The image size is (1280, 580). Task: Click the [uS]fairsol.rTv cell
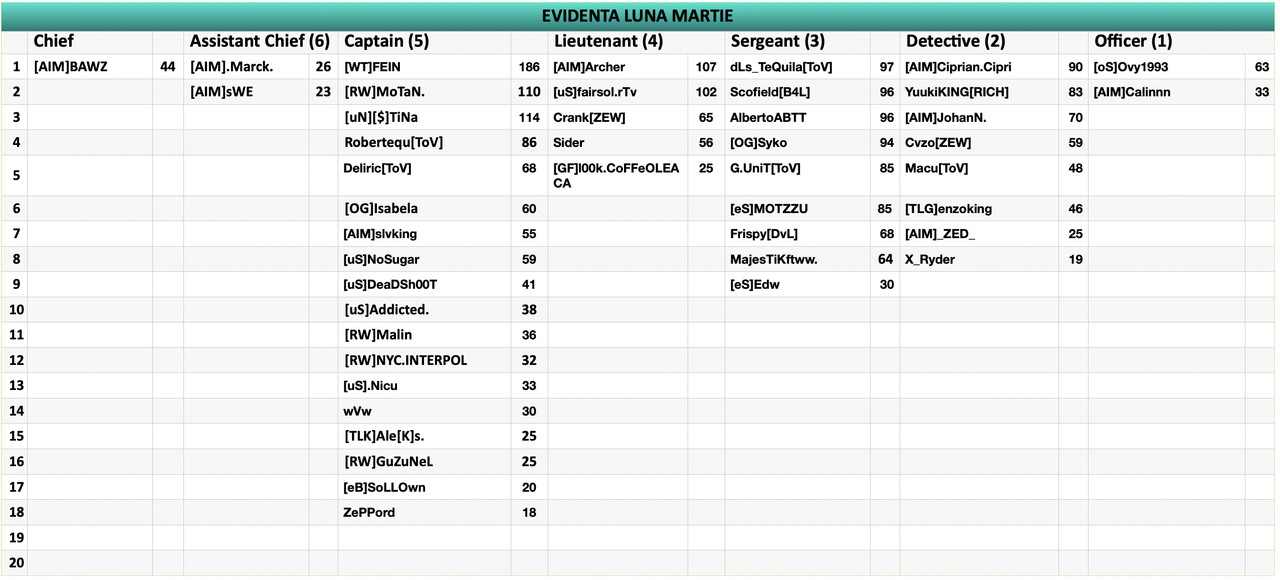tap(617, 92)
